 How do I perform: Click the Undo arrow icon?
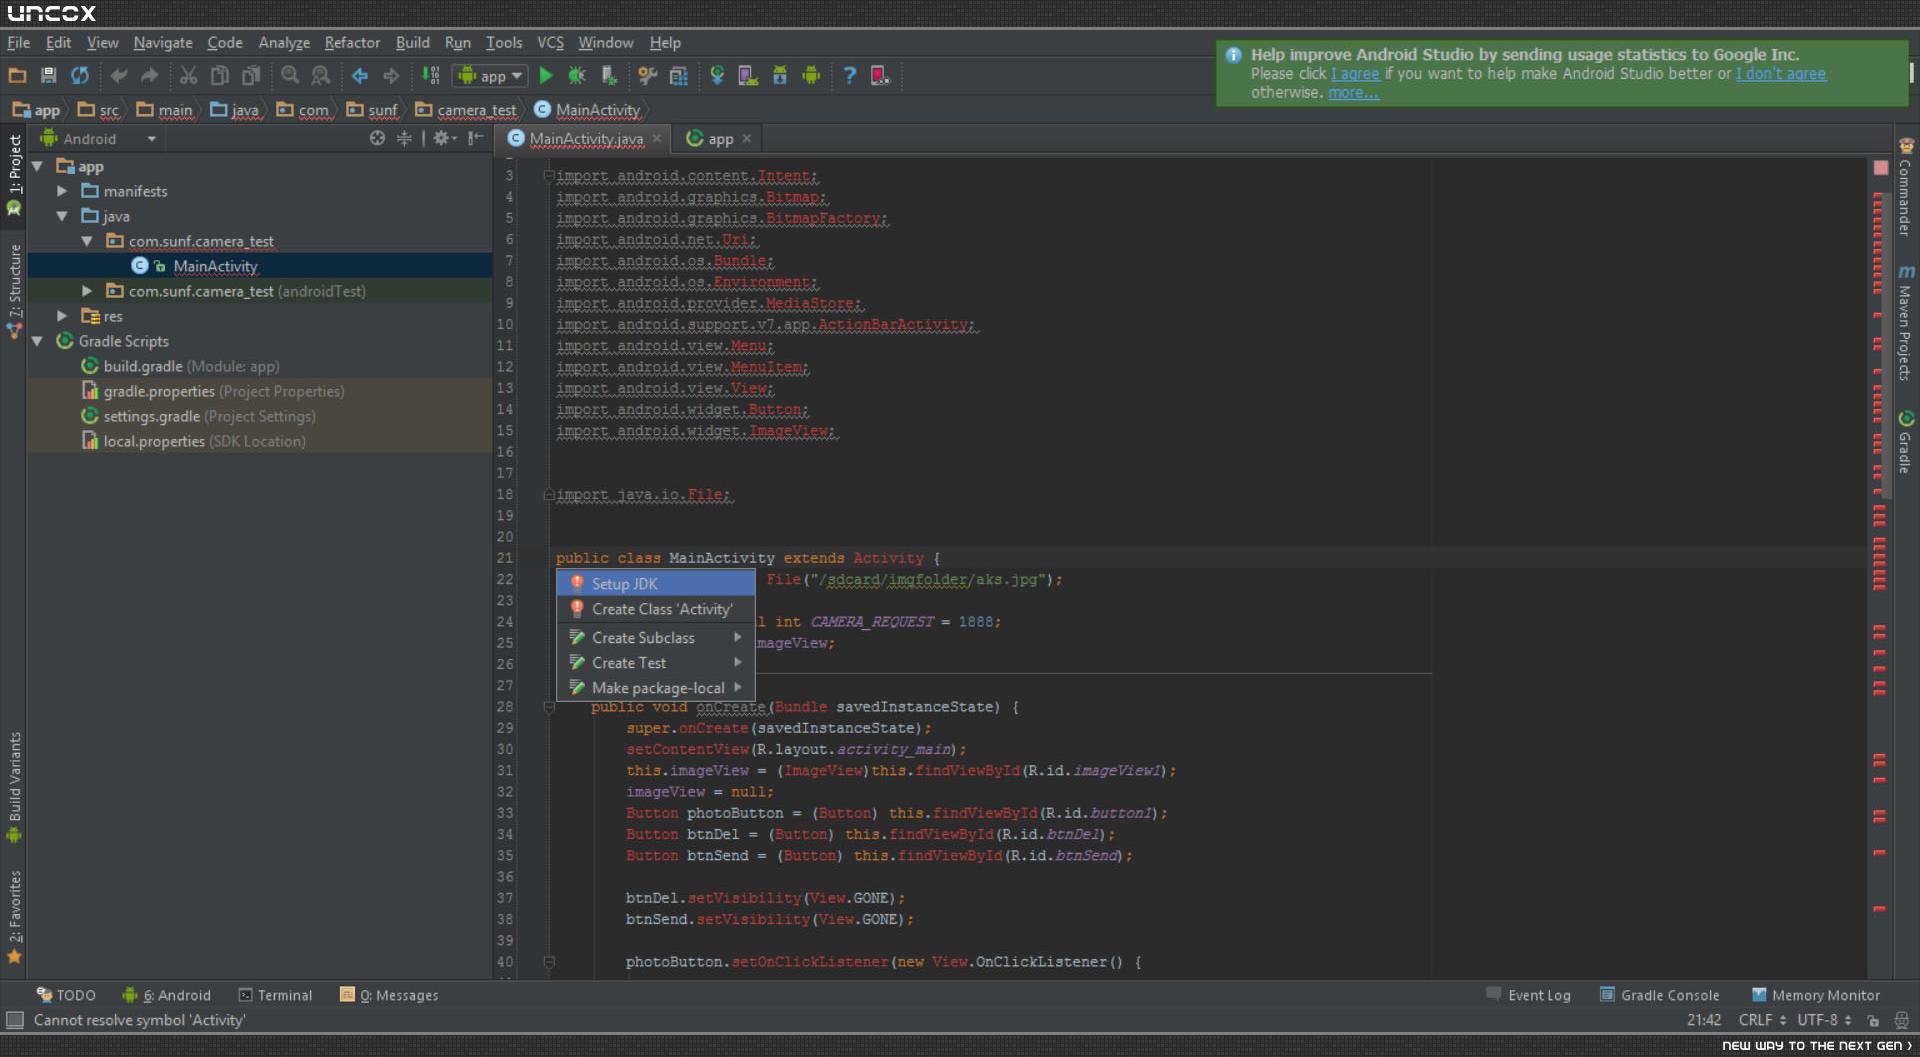tap(119, 75)
